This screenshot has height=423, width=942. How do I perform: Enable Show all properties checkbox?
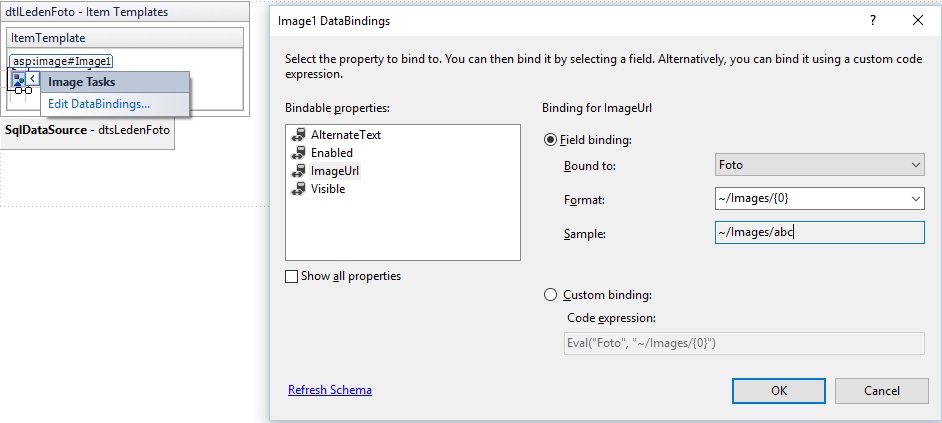coord(291,276)
